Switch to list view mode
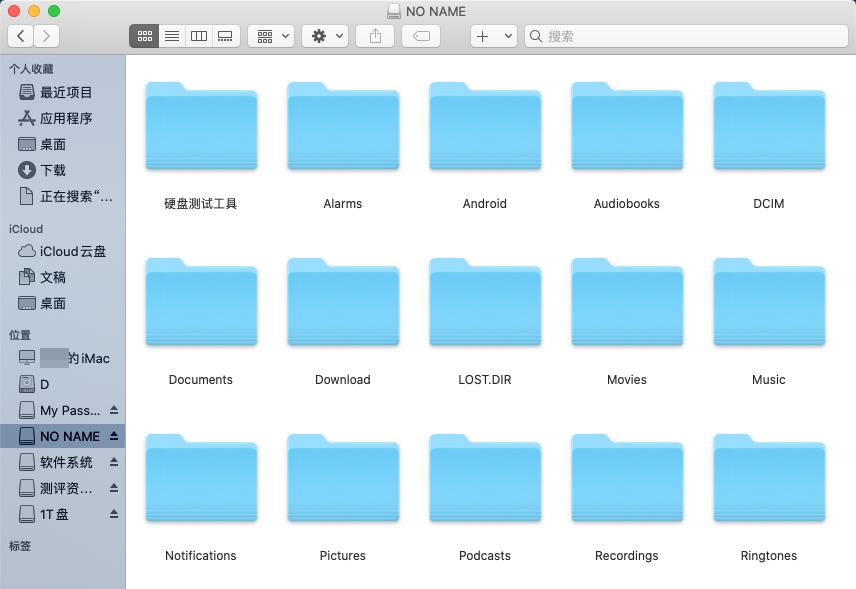 click(172, 36)
